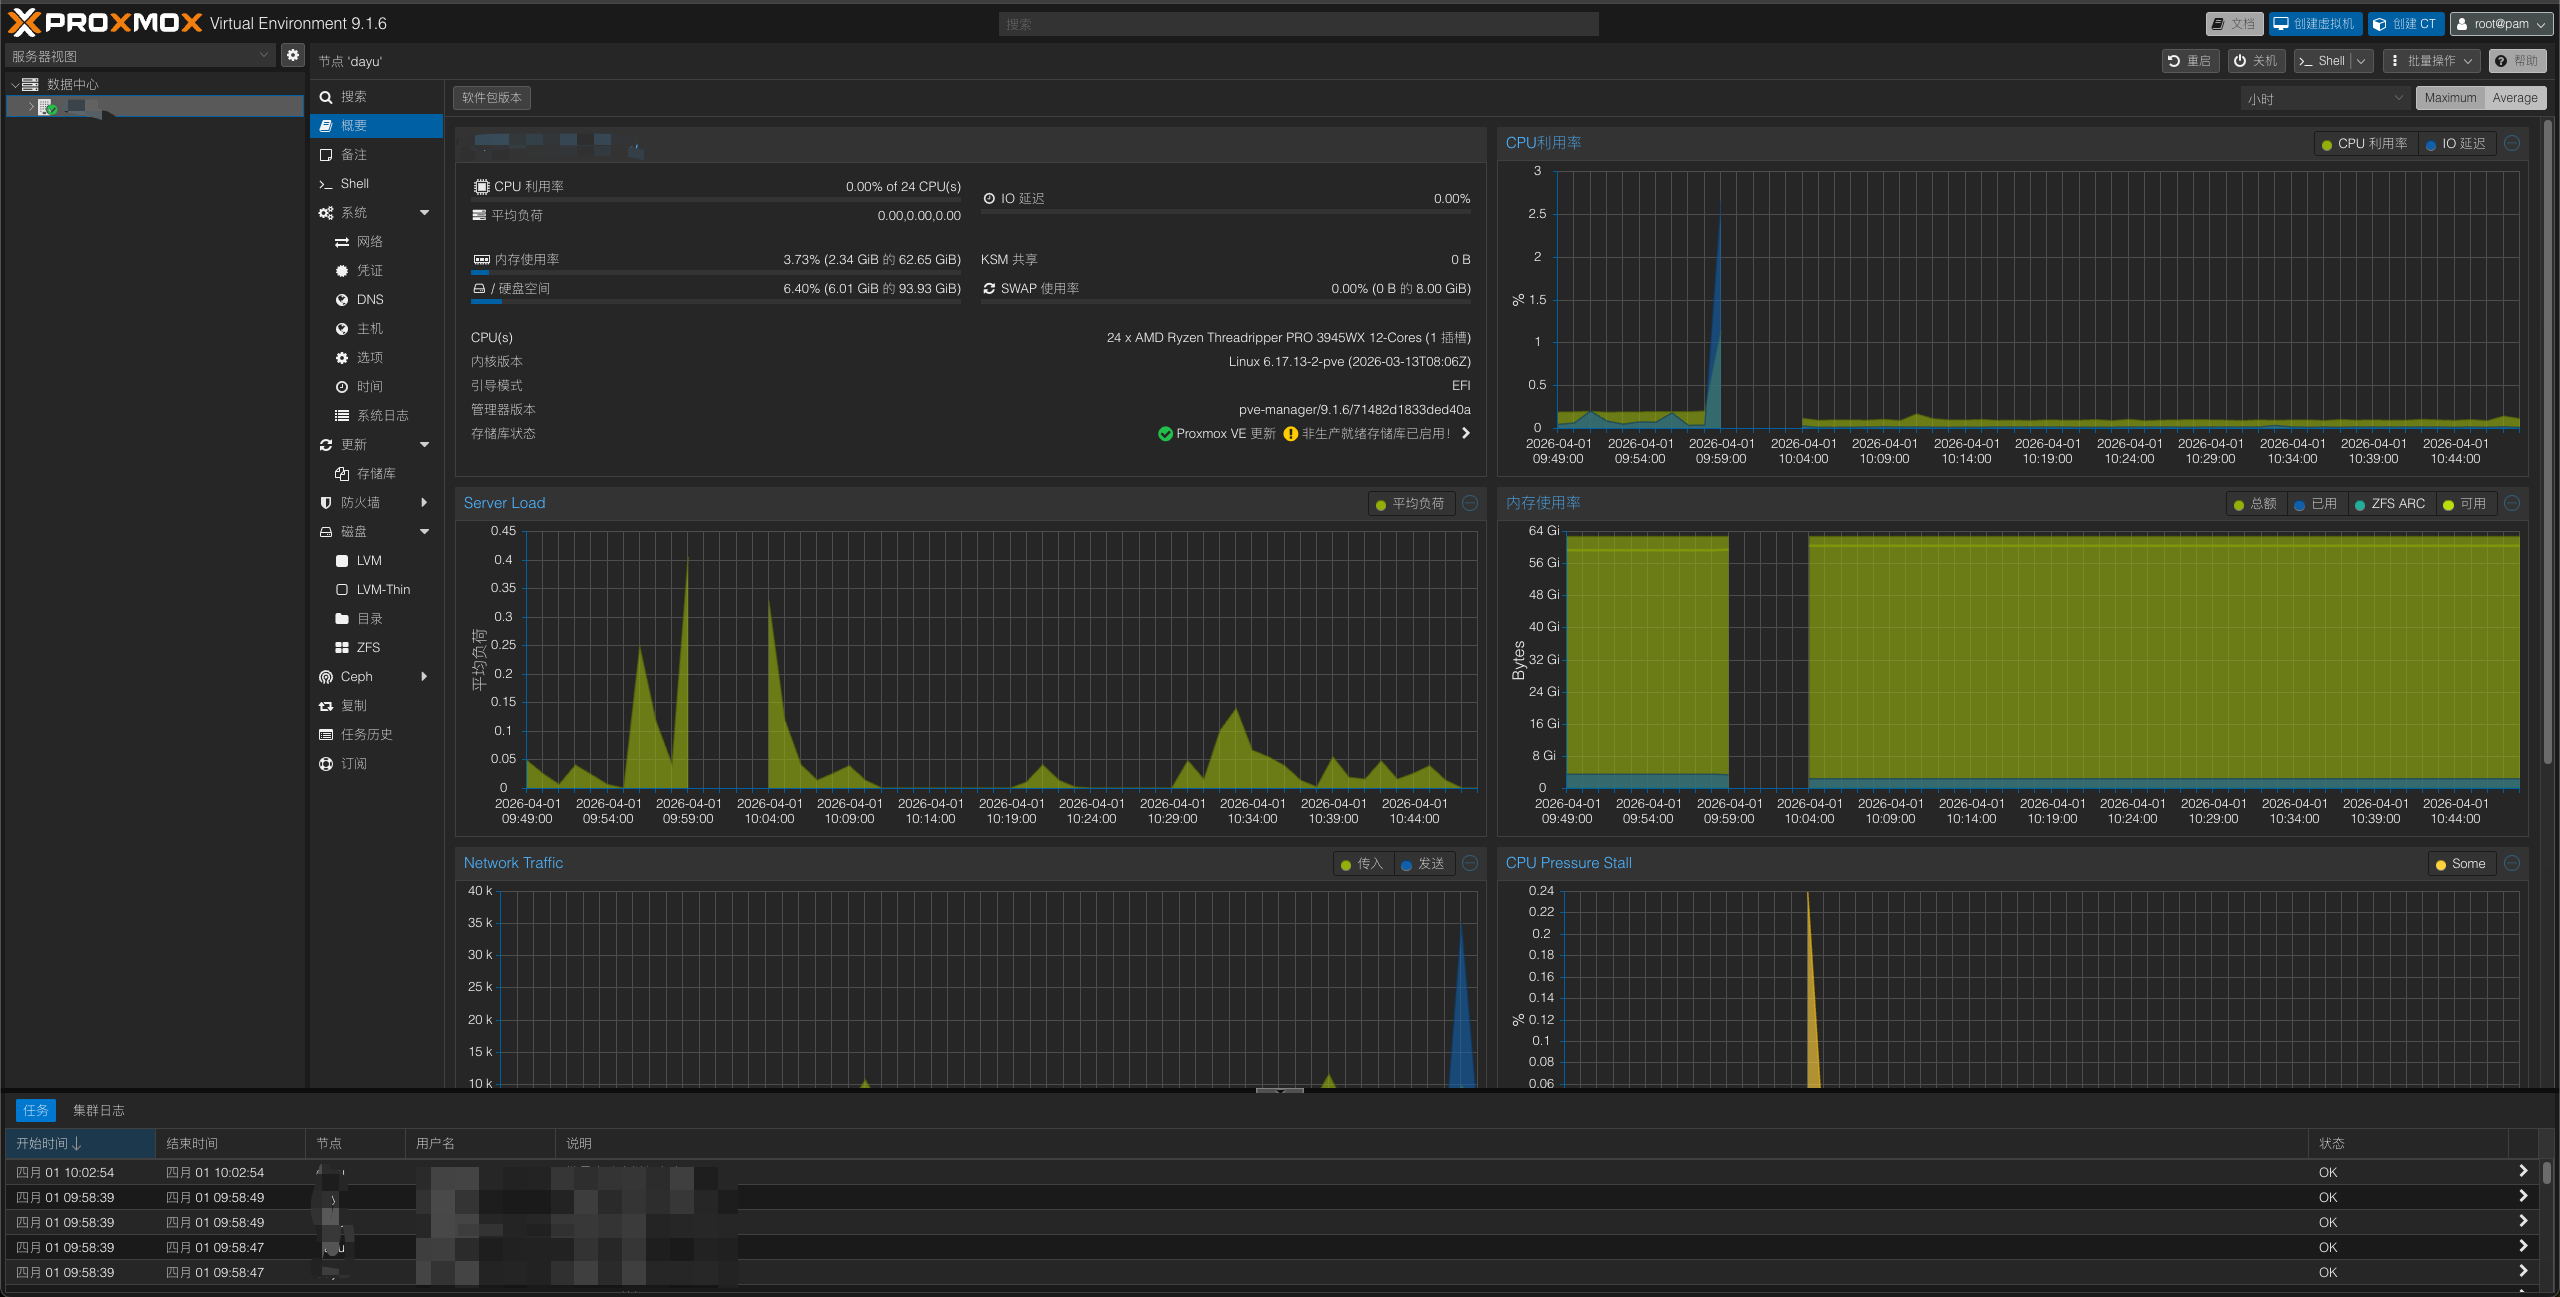
Task: Open the 小时 timeframe dropdown
Action: click(2324, 98)
